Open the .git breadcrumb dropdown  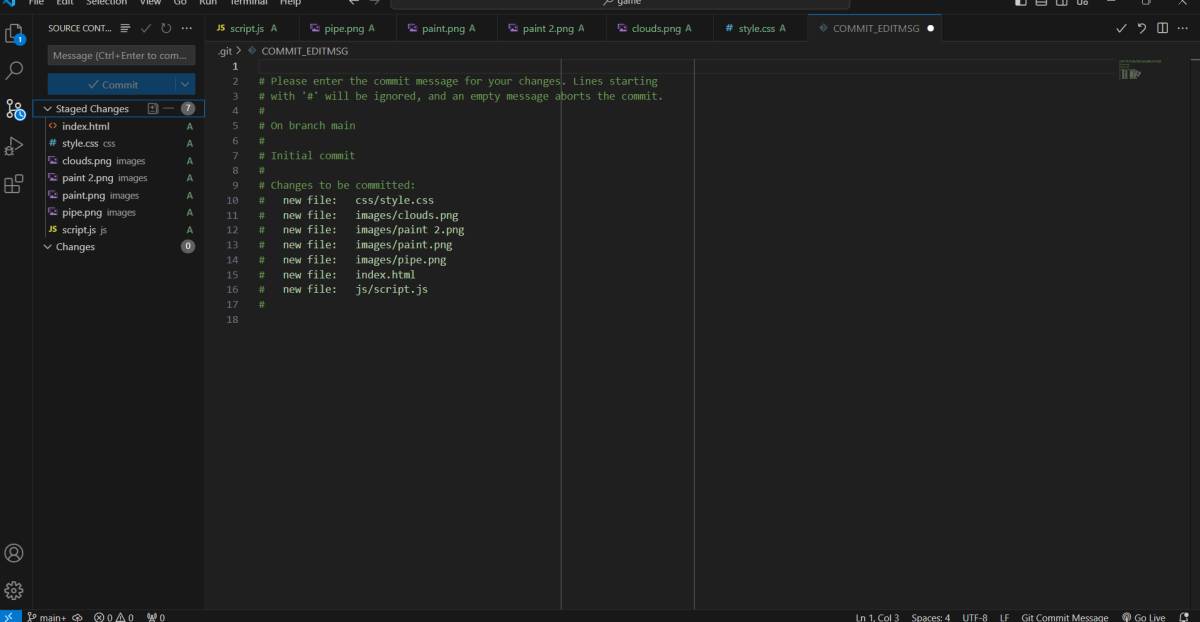click(224, 50)
